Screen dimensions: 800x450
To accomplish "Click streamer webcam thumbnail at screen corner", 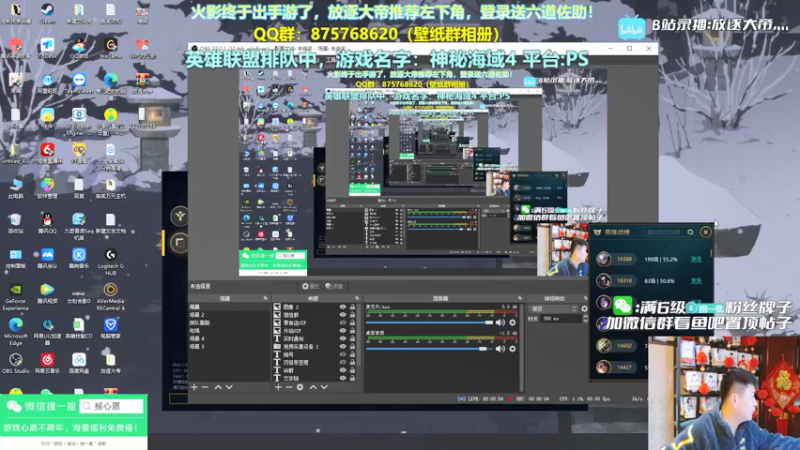I will click(x=724, y=393).
